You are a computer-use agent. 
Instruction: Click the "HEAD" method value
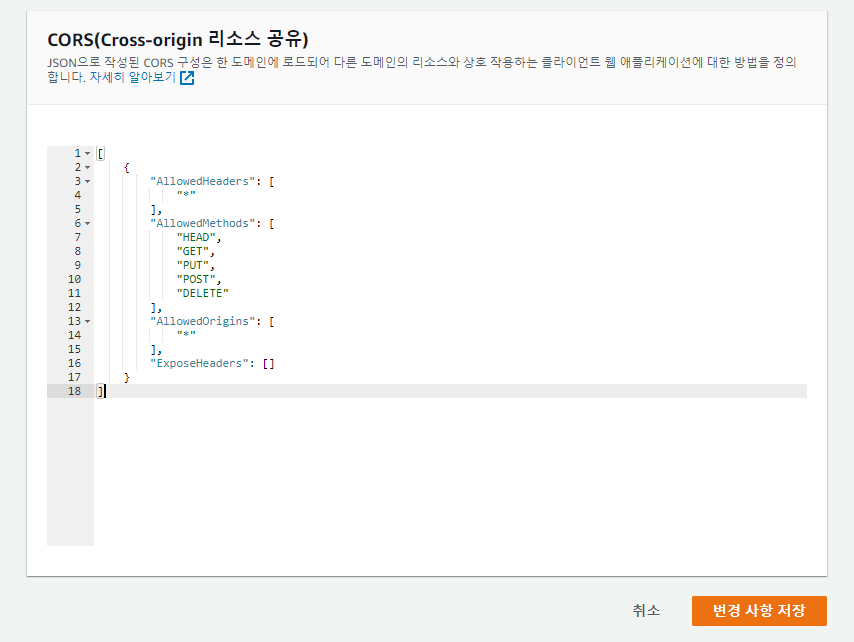tap(196, 237)
